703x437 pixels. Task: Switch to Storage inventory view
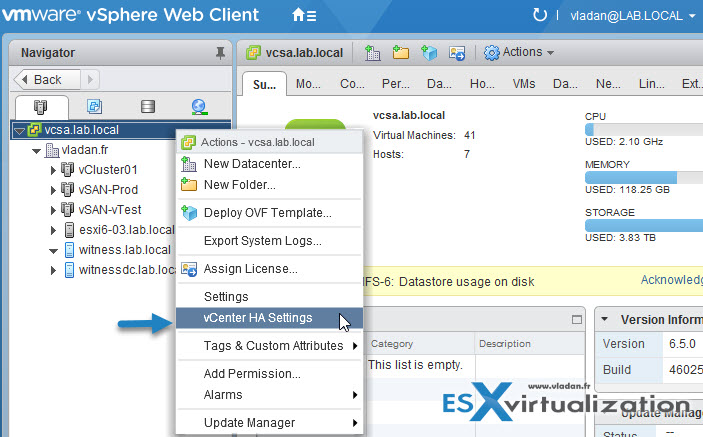[148, 107]
